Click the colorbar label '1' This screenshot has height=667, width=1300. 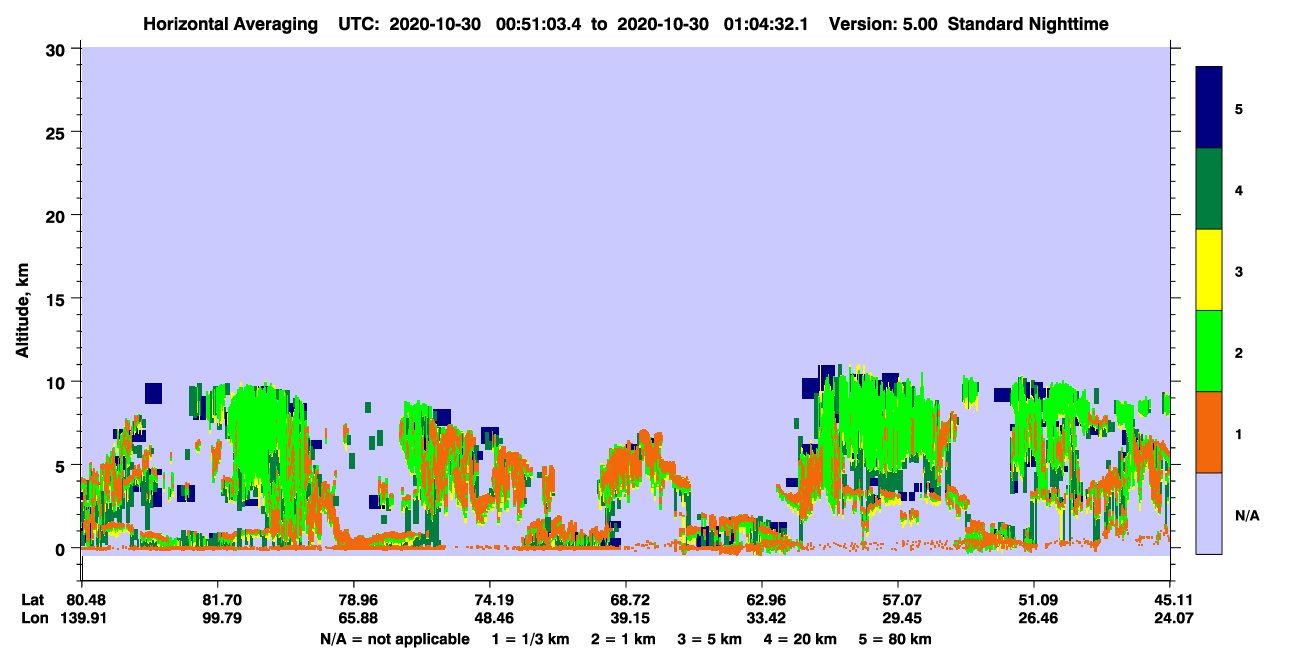(1239, 434)
